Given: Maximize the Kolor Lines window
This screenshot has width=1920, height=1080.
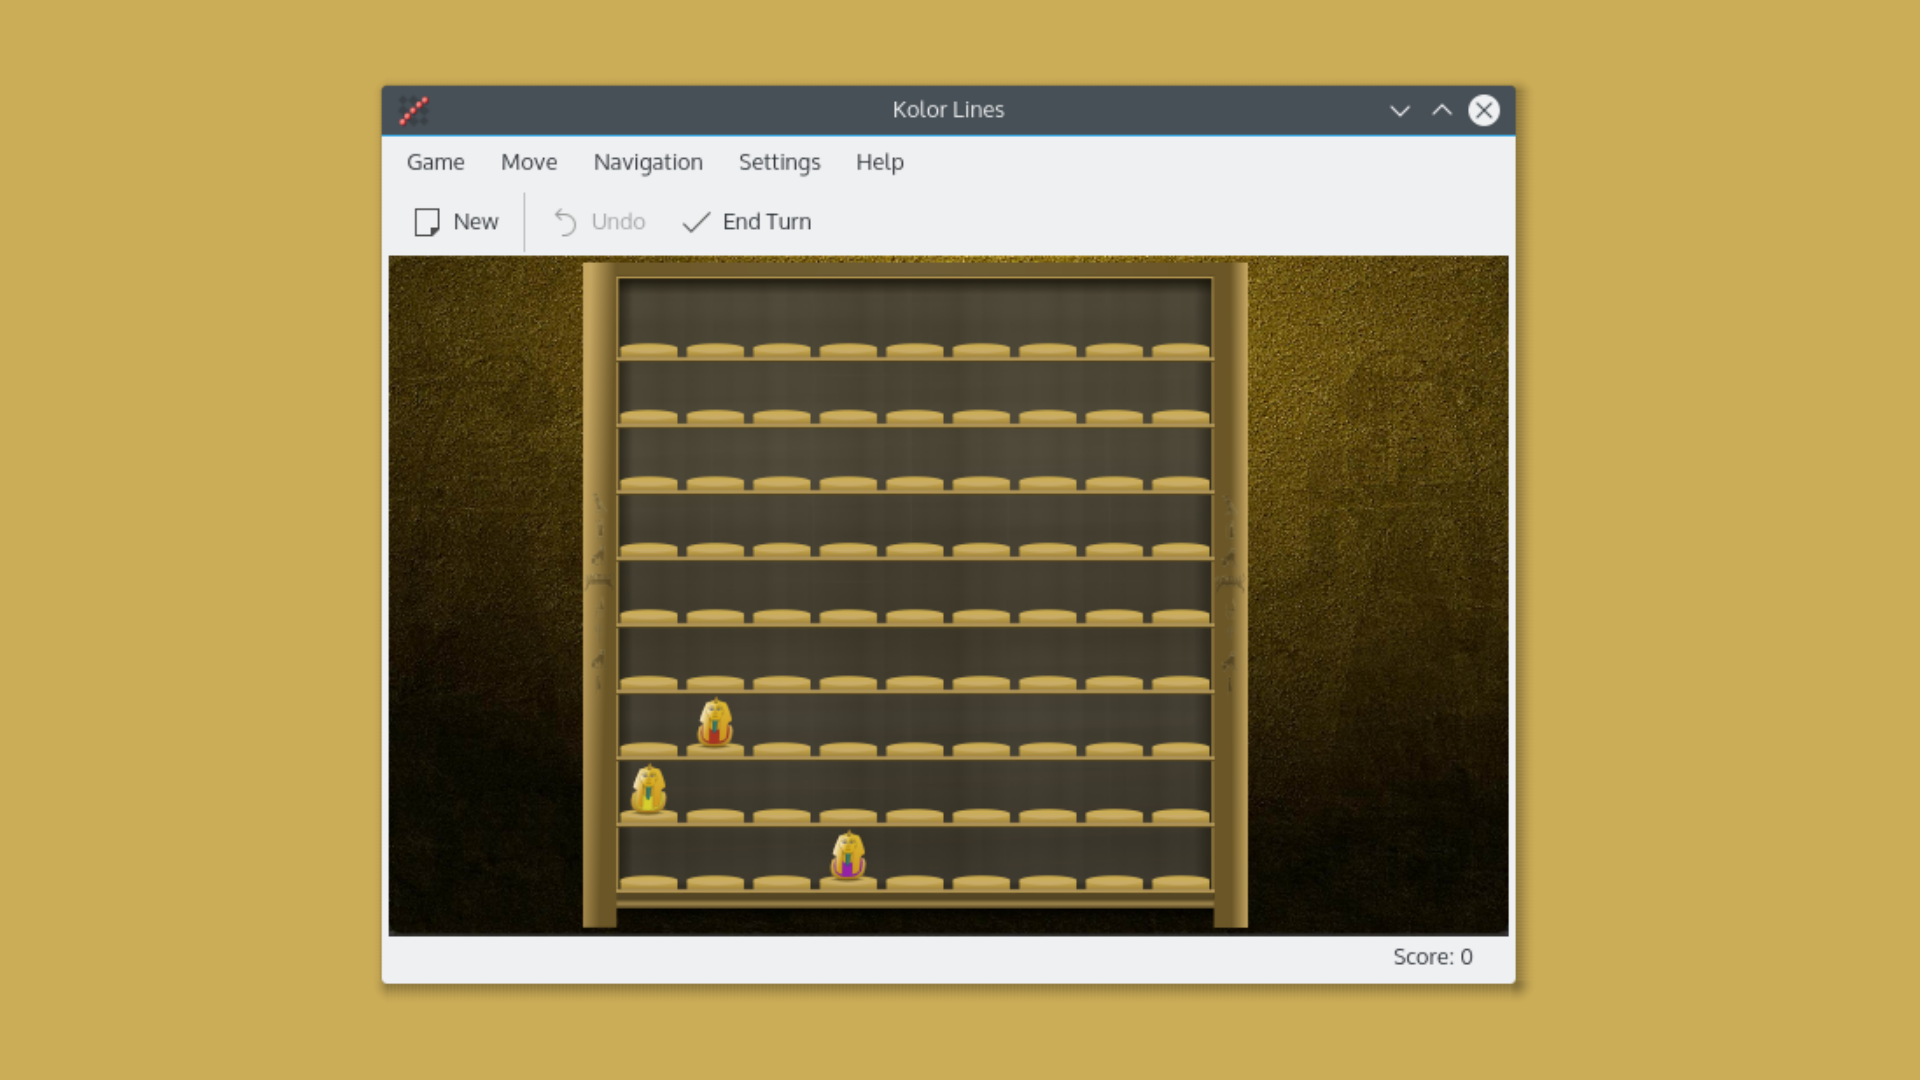Looking at the screenshot, I should click(1442, 110).
